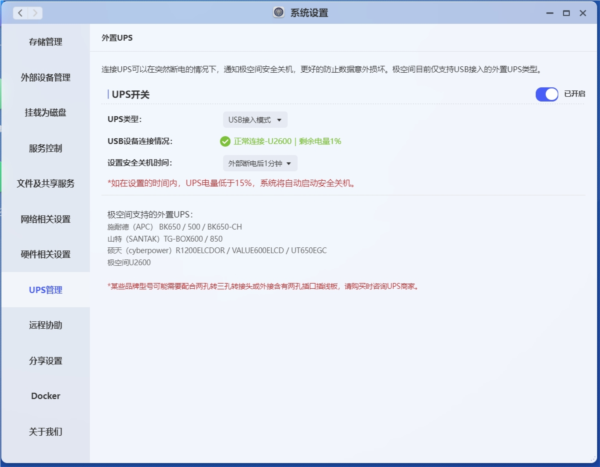Click the 已开启 label beside toggle
This screenshot has height=467, width=600.
[575, 94]
